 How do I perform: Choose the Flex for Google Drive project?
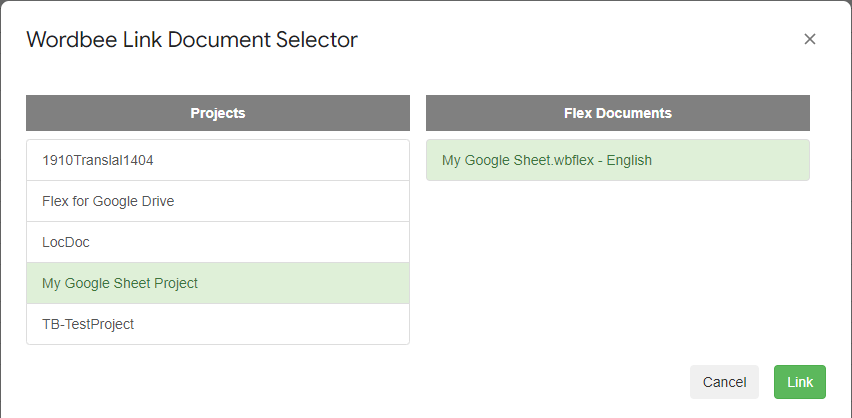pyautogui.click(x=217, y=201)
